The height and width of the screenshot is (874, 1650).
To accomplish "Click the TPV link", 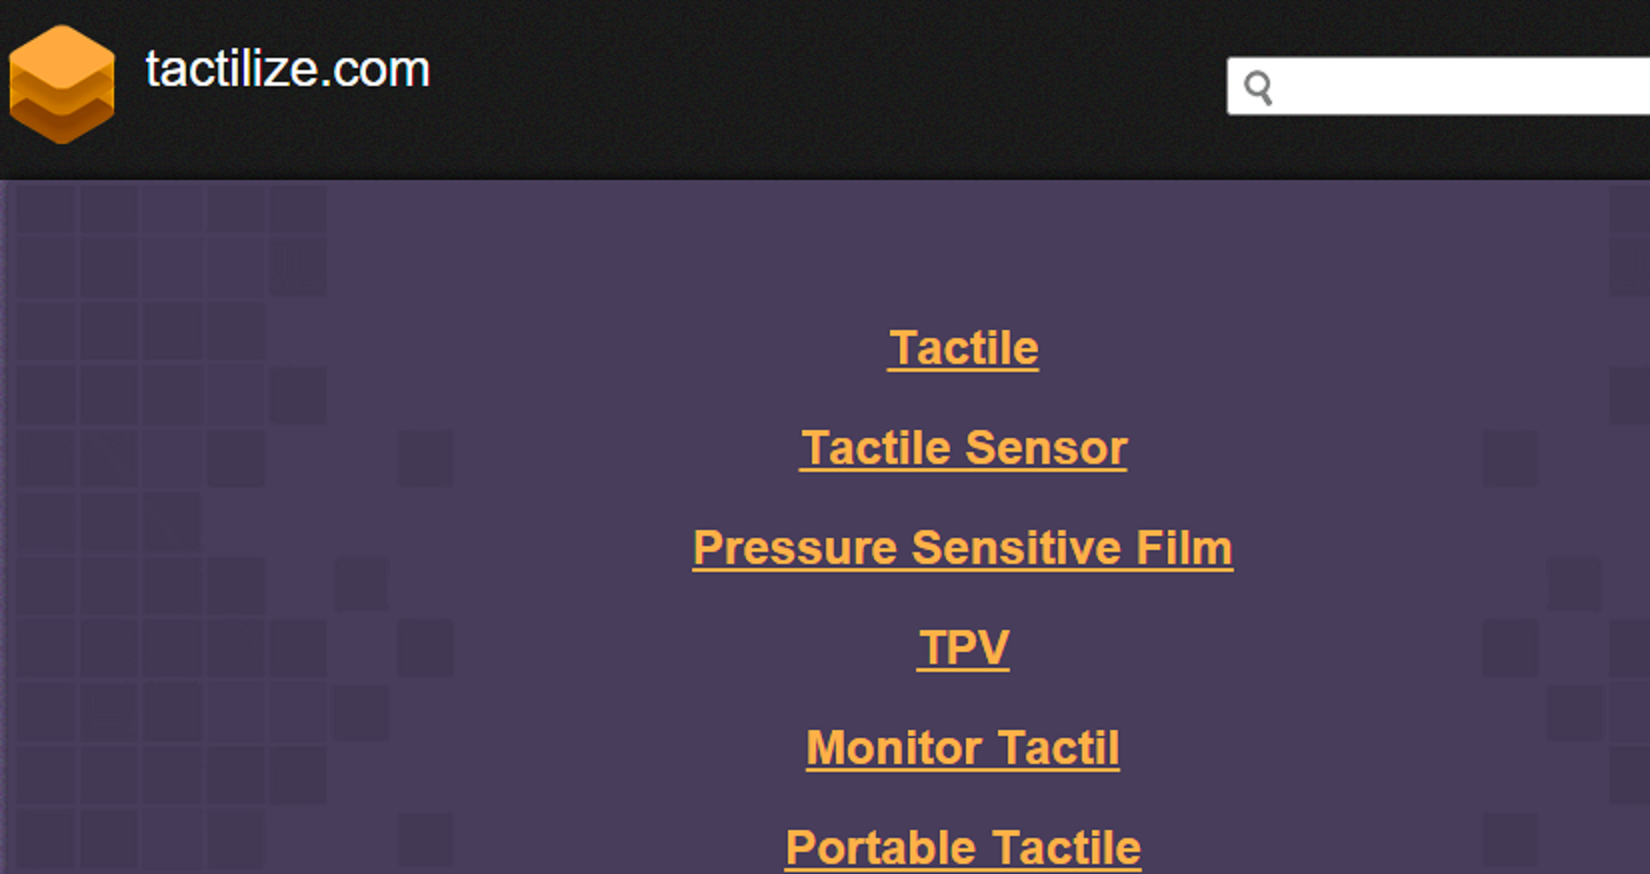I will pyautogui.click(x=963, y=647).
